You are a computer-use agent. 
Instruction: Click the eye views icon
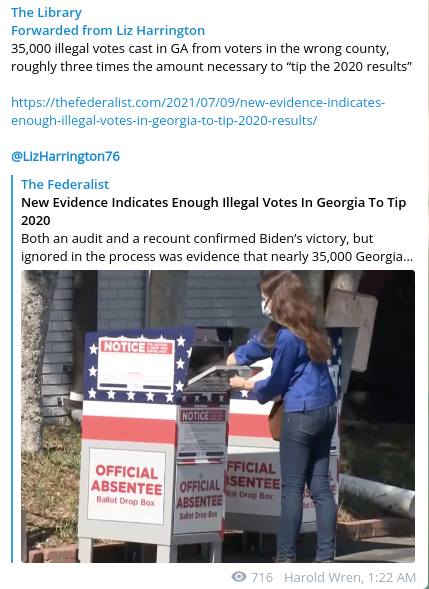[x=239, y=577]
